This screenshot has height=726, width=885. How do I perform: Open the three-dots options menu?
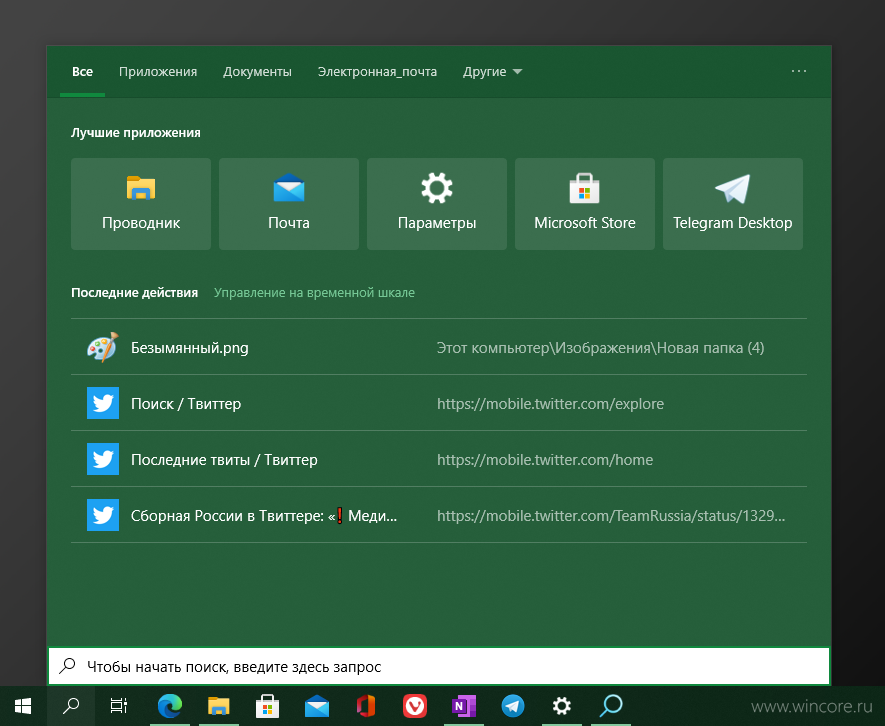(799, 71)
